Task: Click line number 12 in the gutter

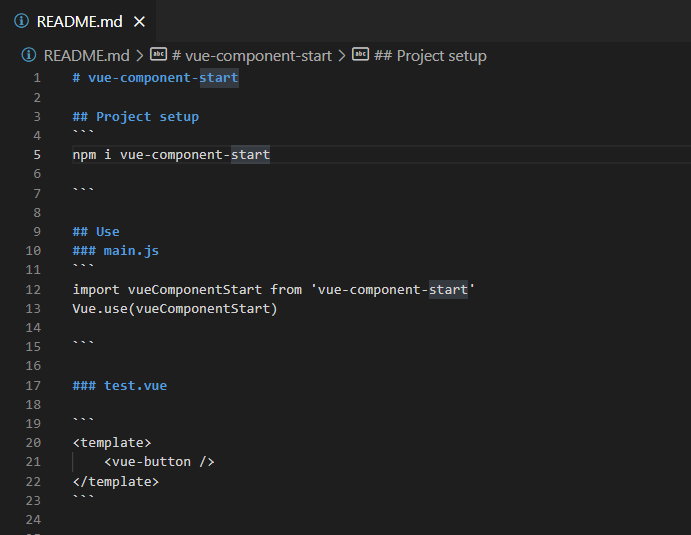Action: (x=33, y=290)
